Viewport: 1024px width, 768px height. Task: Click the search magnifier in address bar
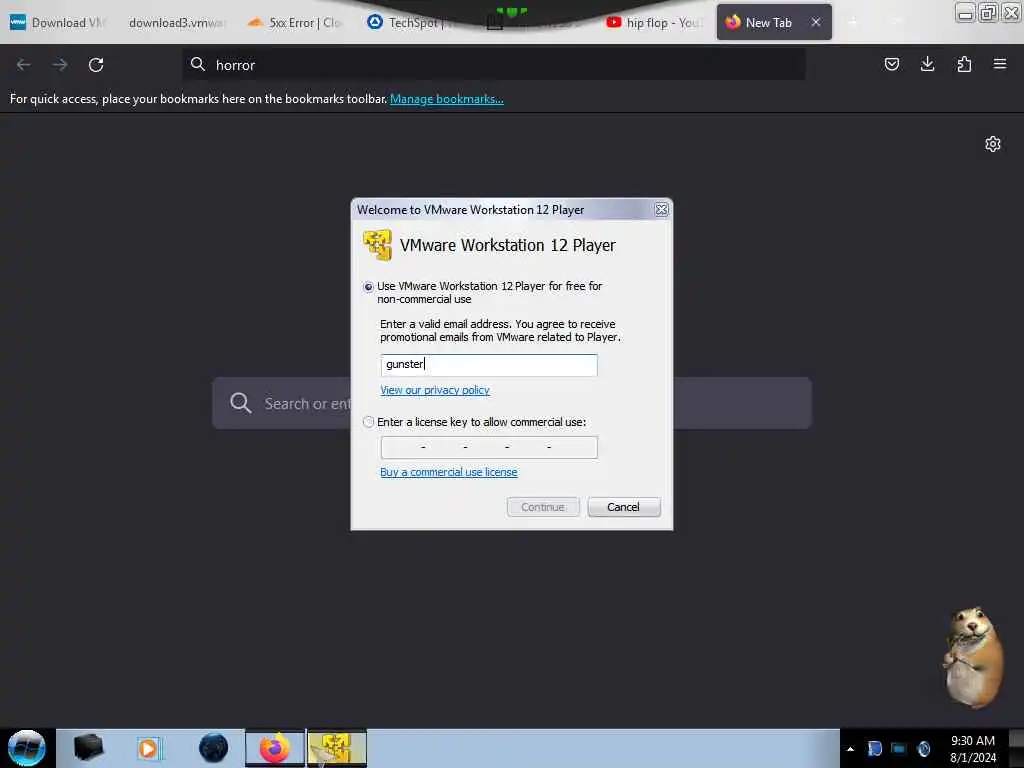coord(198,64)
